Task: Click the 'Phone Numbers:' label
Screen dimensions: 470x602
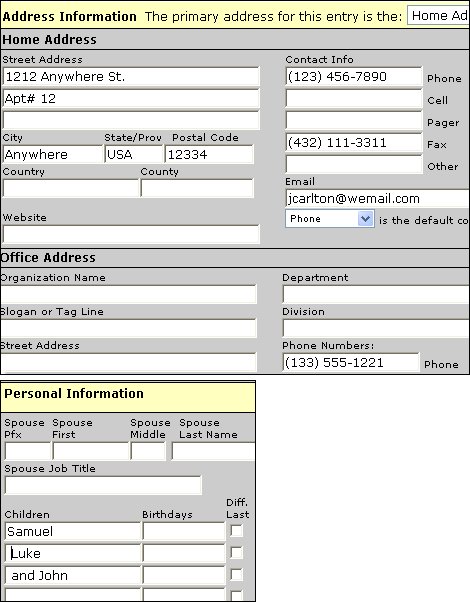Action: click(328, 346)
